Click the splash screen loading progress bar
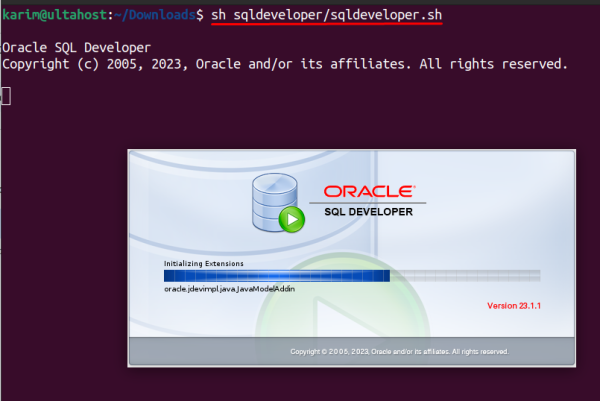Screen dimensions: 600x401 [352, 275]
